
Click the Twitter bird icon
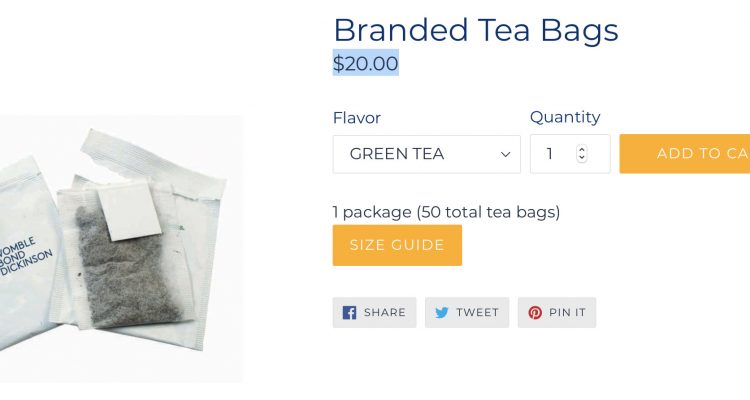(x=441, y=313)
